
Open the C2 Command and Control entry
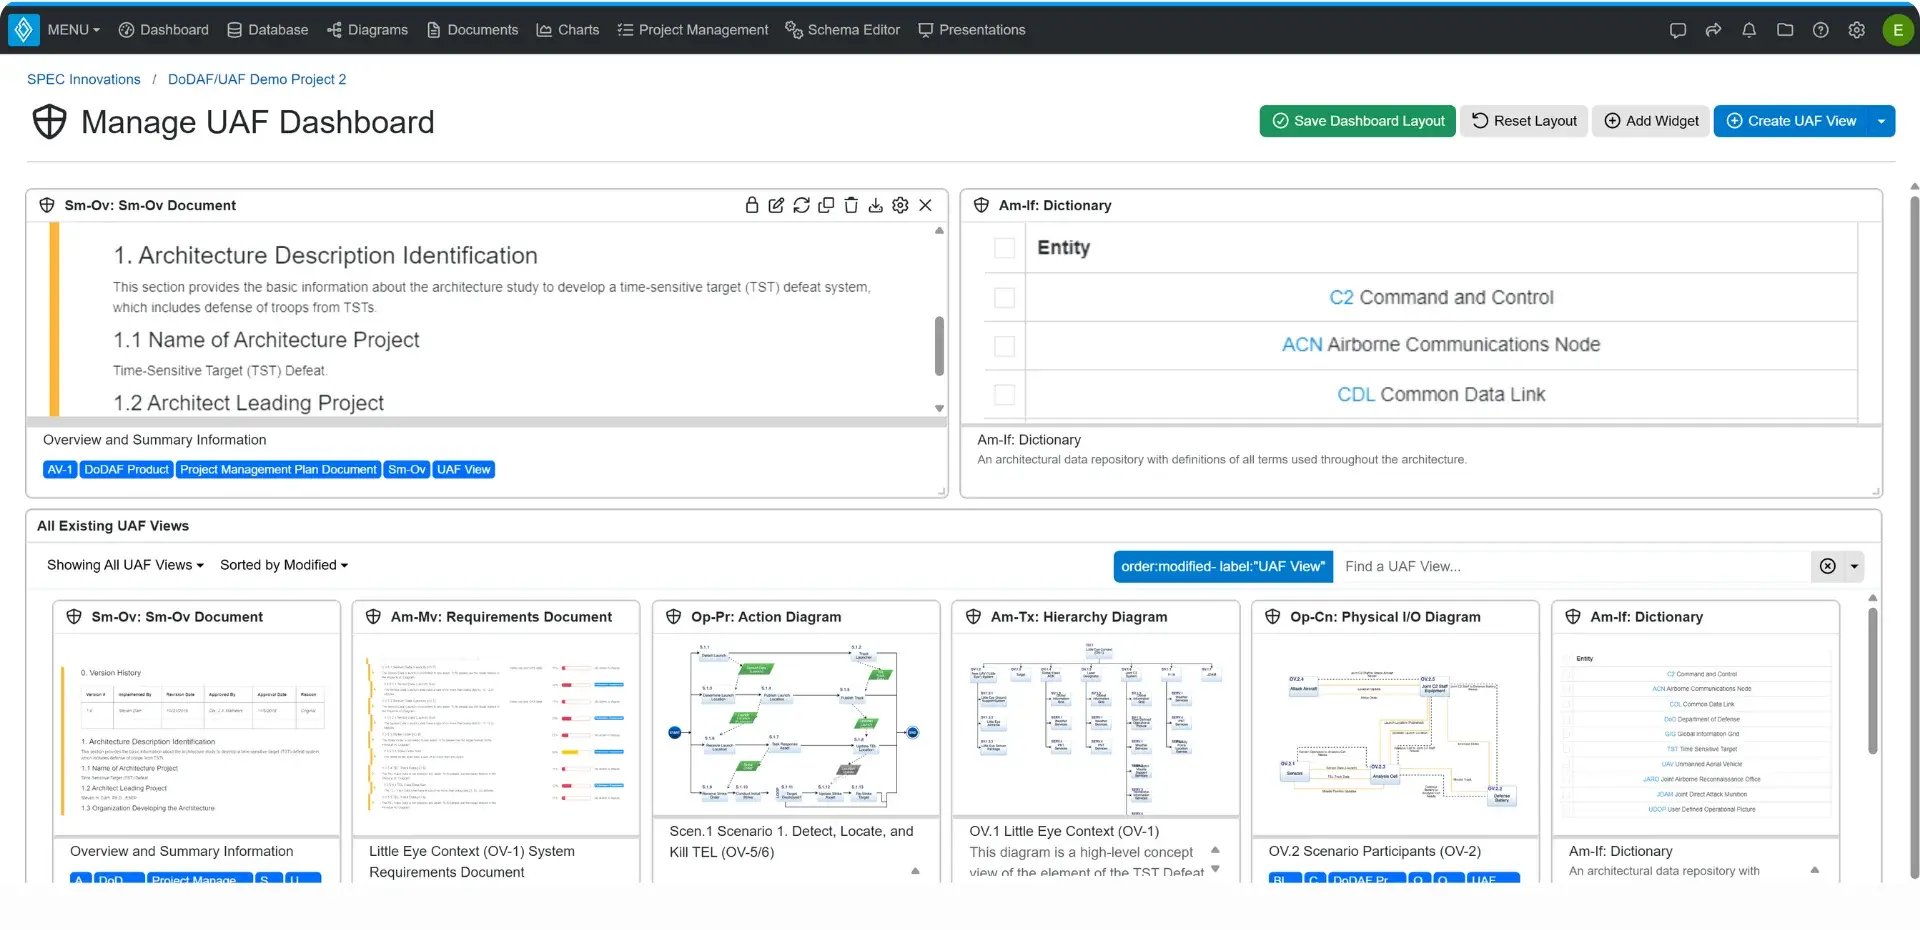[1441, 297]
